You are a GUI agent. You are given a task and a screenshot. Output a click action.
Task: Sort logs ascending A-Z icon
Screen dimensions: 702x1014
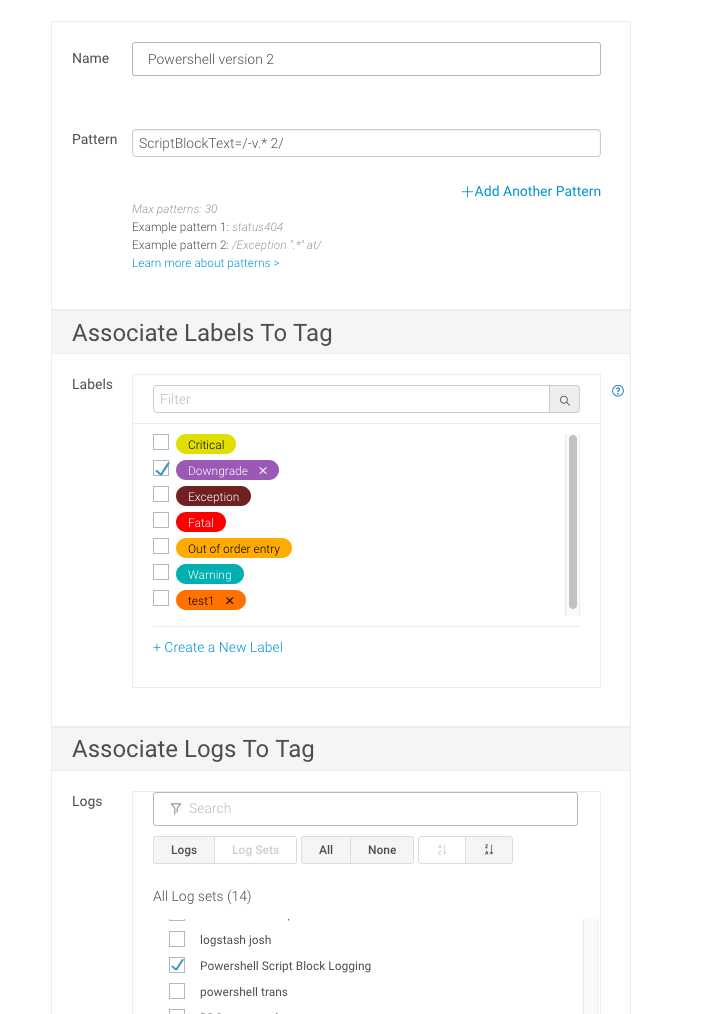(x=441, y=850)
